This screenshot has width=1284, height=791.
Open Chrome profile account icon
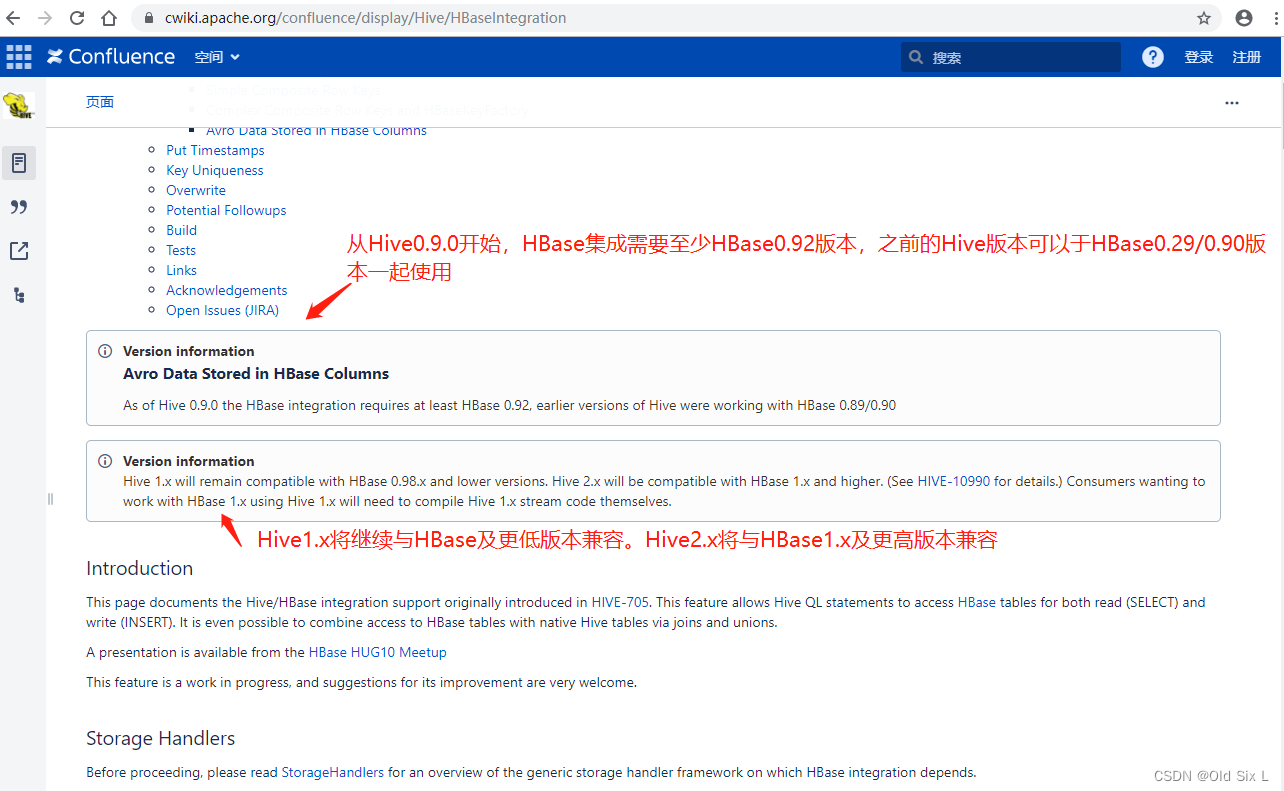click(x=1244, y=18)
